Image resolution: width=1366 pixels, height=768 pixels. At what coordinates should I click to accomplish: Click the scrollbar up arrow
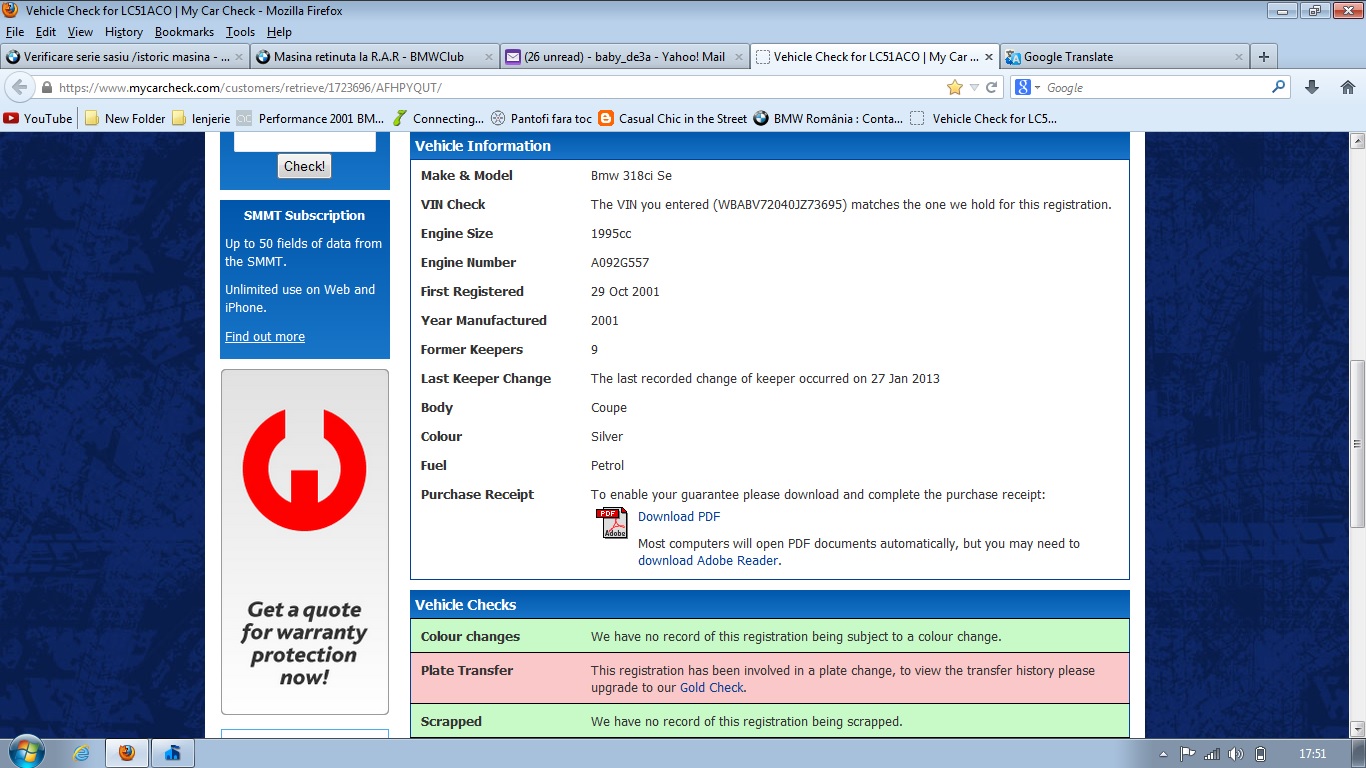click(x=1357, y=141)
